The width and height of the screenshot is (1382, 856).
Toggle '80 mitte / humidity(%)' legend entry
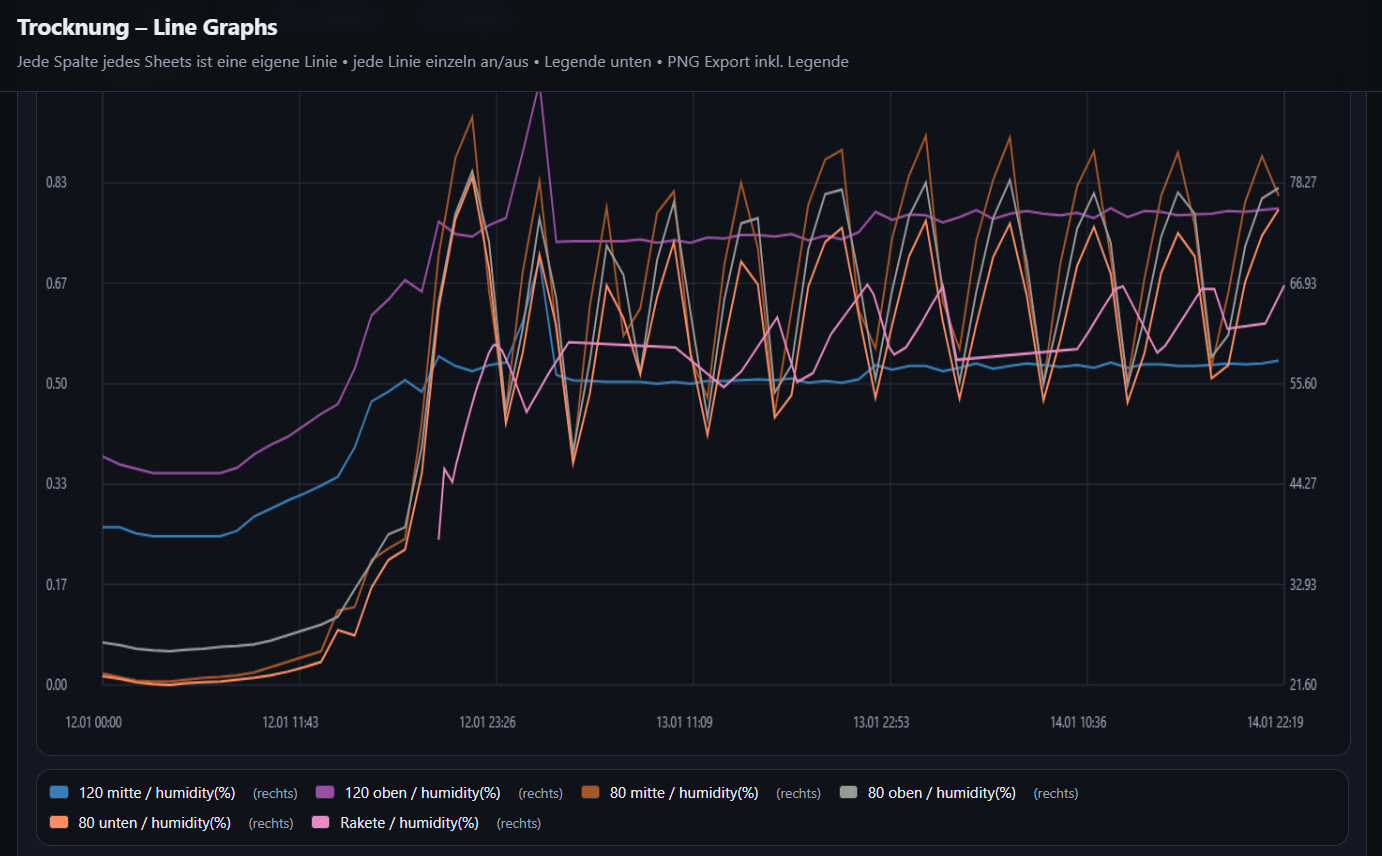point(684,793)
